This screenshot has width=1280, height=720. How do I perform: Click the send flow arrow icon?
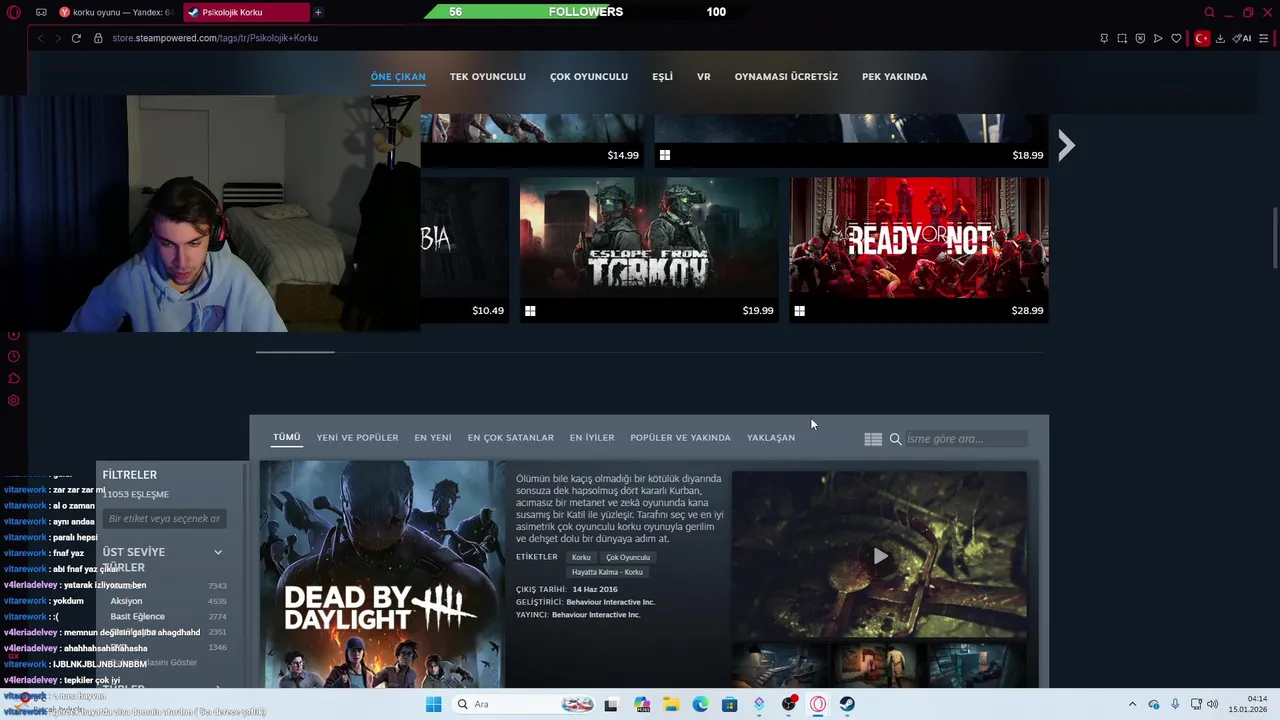click(x=1158, y=38)
